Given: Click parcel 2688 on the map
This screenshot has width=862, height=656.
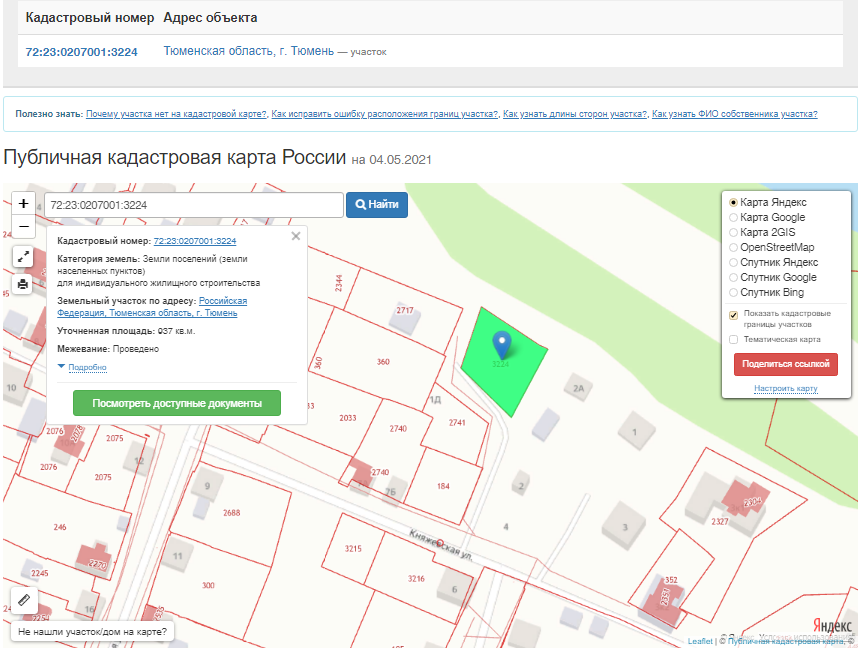Looking at the screenshot, I should [x=231, y=512].
